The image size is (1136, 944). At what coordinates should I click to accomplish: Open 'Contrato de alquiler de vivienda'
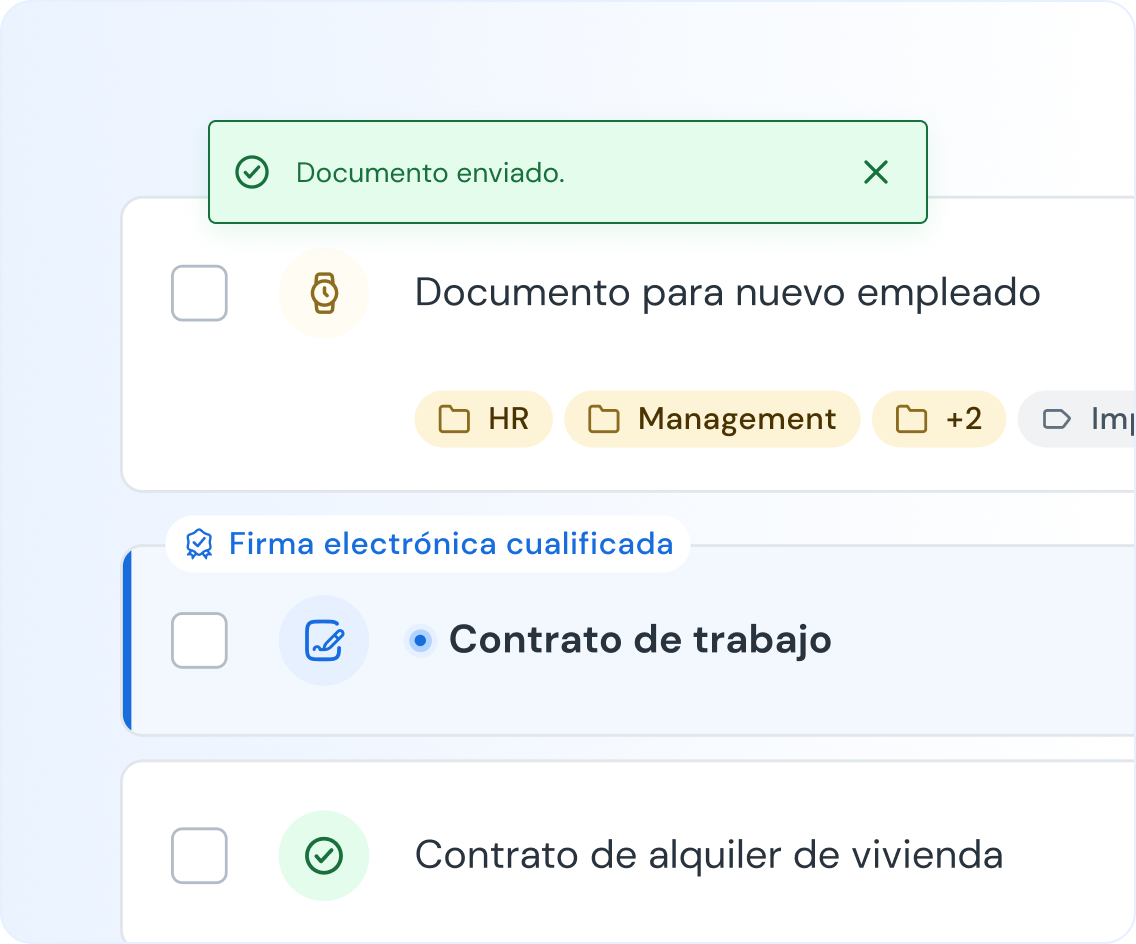point(708,856)
